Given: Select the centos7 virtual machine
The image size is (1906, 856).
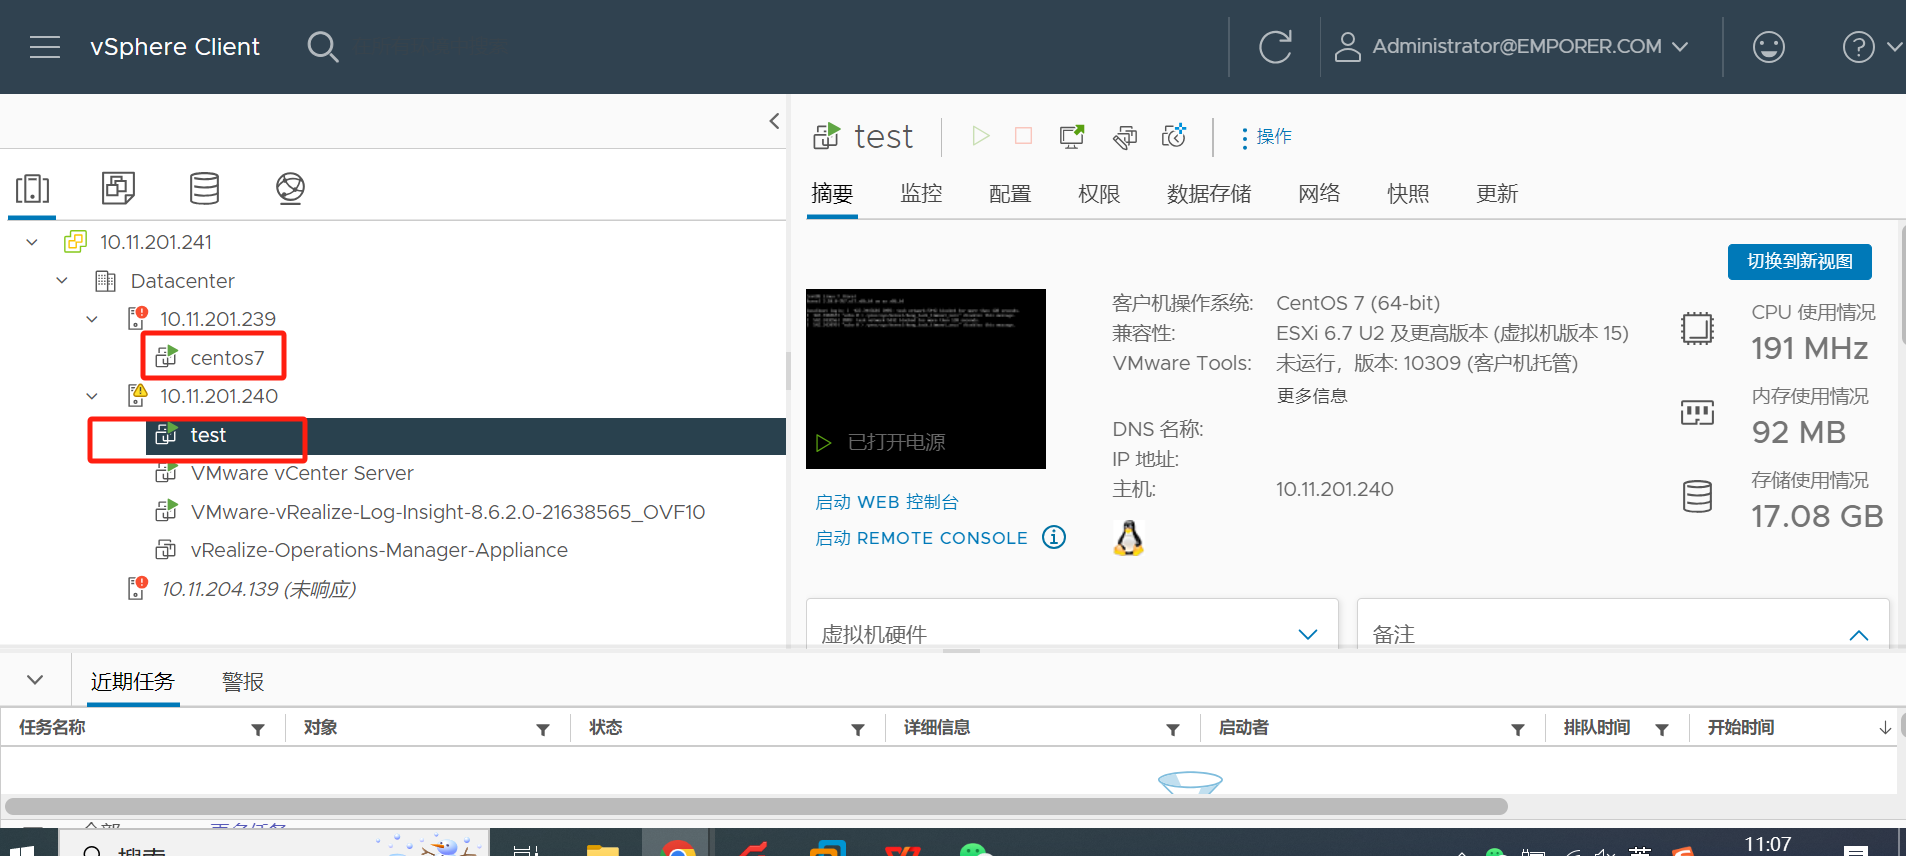Looking at the screenshot, I should 227,358.
